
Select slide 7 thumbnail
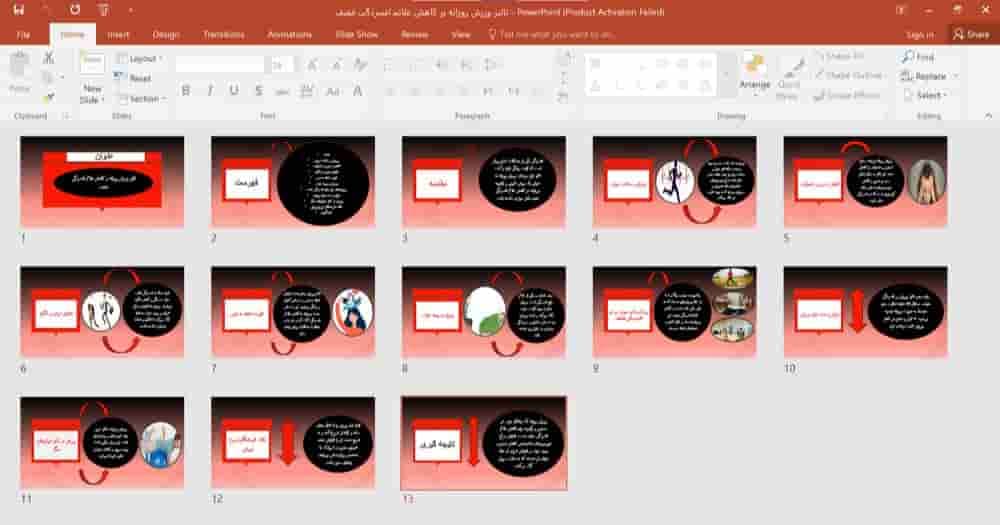coord(293,312)
